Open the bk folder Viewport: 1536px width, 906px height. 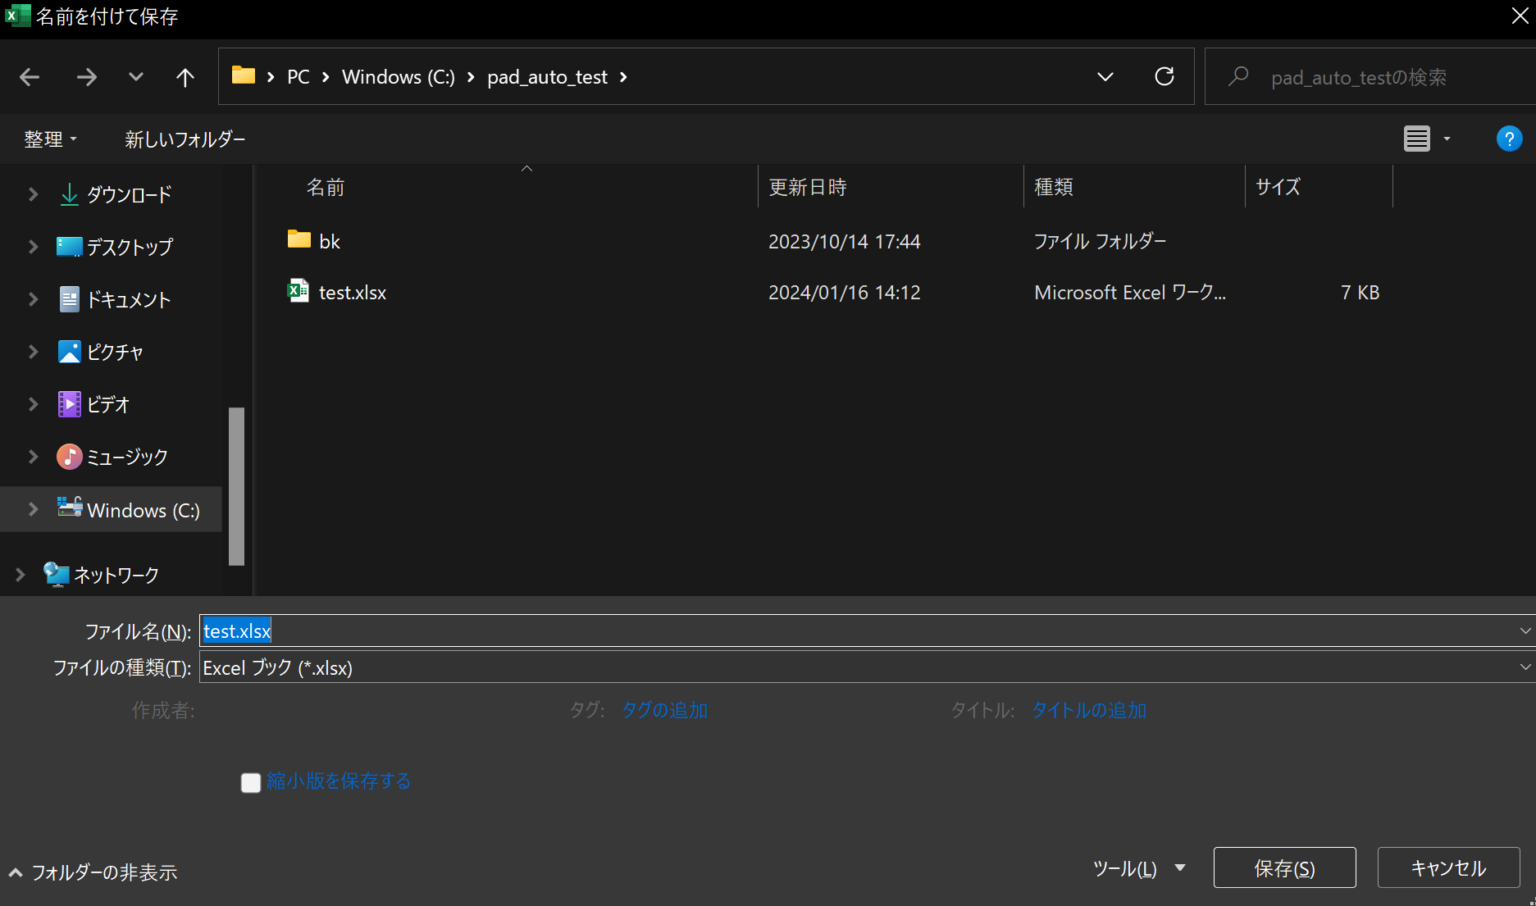pyautogui.click(x=329, y=241)
